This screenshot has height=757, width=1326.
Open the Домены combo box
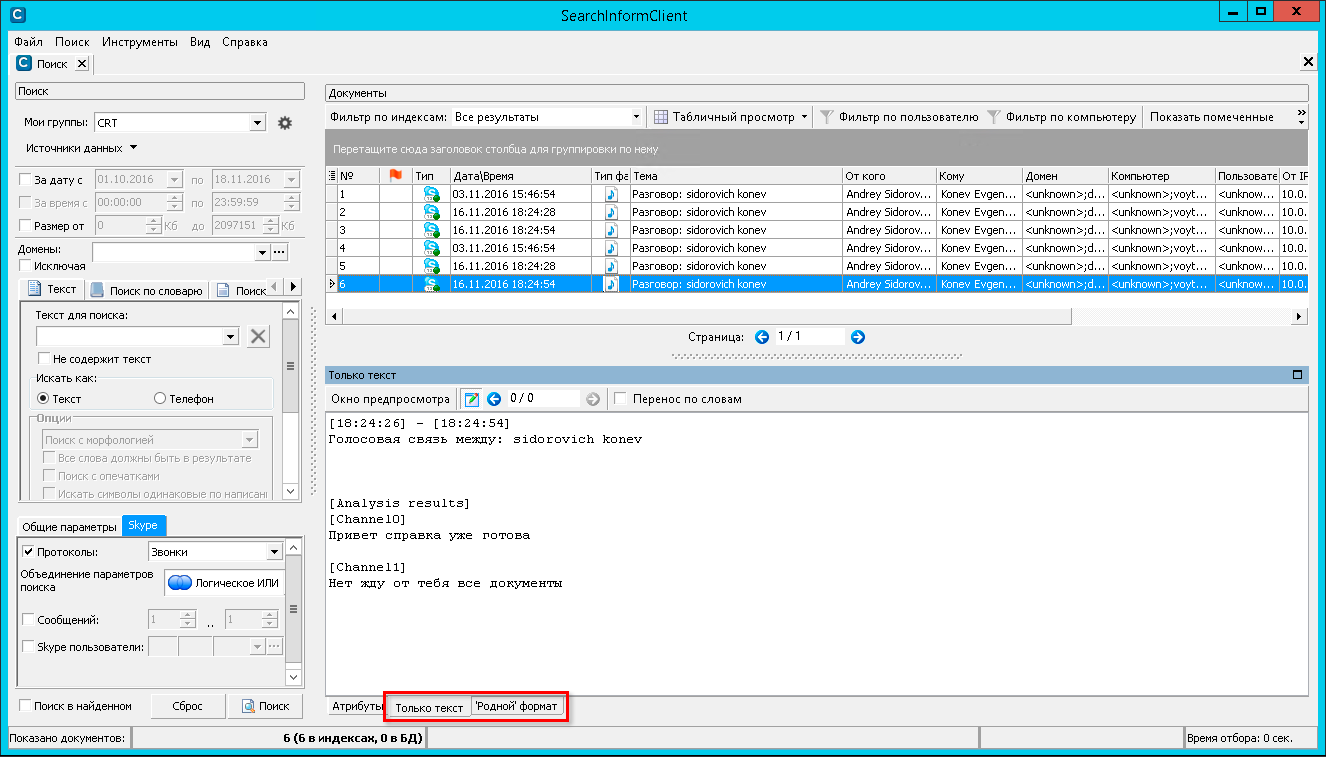[x=263, y=252]
